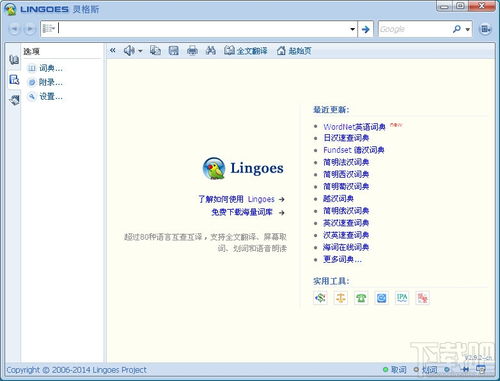Click the binoculars find icon
The width and height of the screenshot is (500, 381).
pos(210,51)
